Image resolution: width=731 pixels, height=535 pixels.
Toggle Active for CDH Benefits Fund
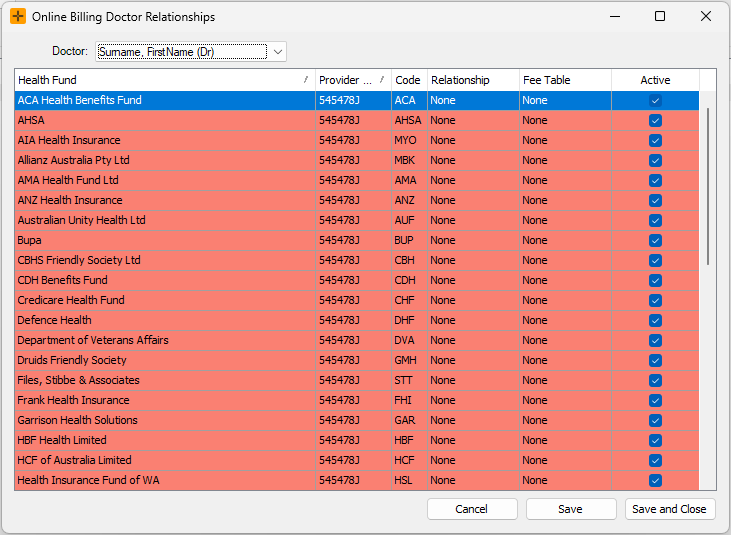[655, 281]
